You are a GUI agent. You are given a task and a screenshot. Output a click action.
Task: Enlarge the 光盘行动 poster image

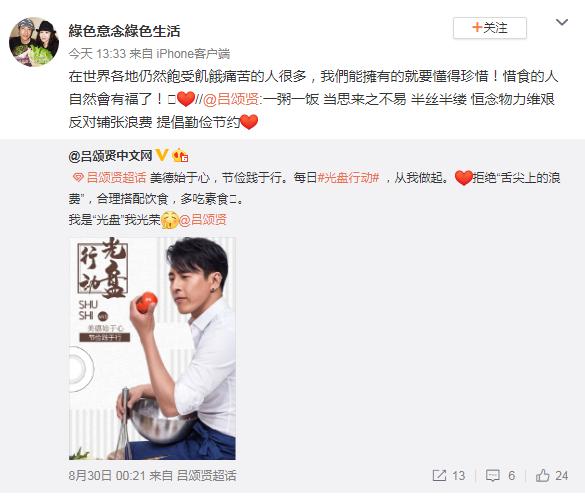[x=152, y=348]
